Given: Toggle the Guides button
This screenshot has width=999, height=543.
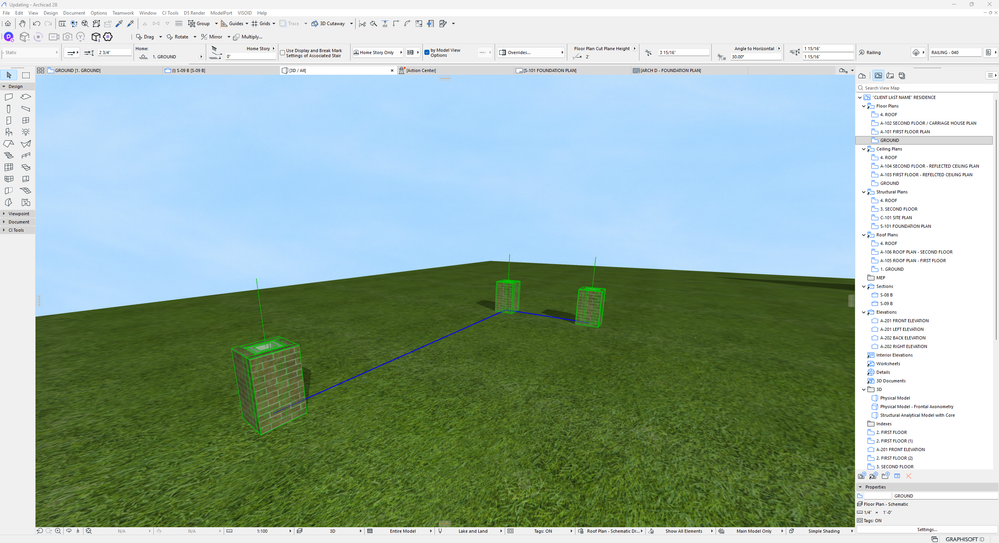Looking at the screenshot, I should click(x=232, y=24).
